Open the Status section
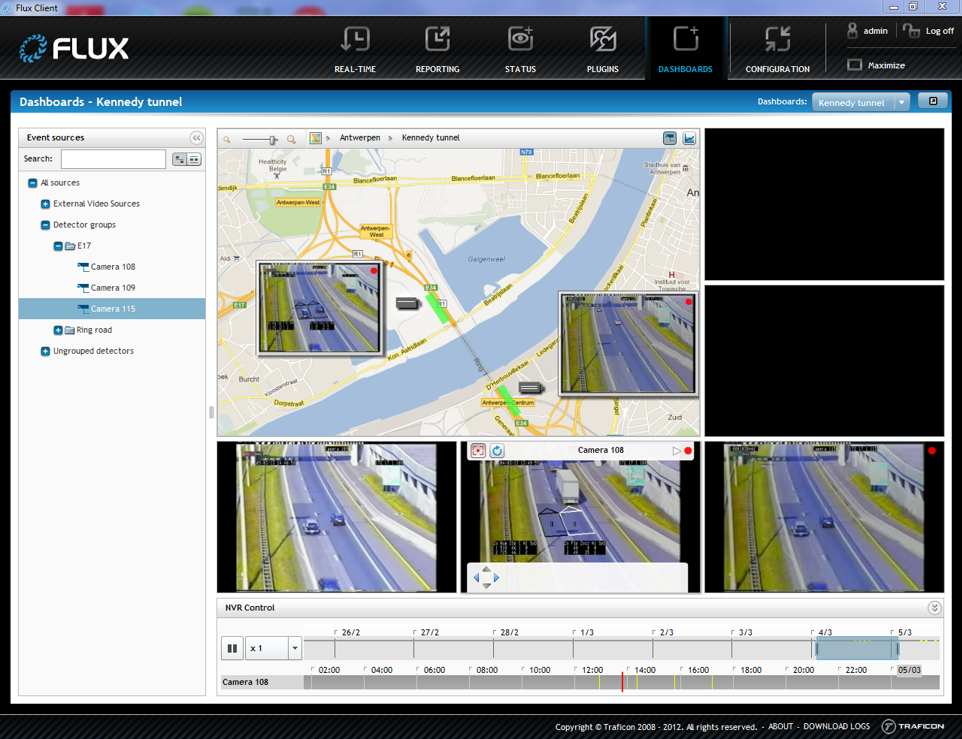The width and height of the screenshot is (962, 739). coord(520,49)
